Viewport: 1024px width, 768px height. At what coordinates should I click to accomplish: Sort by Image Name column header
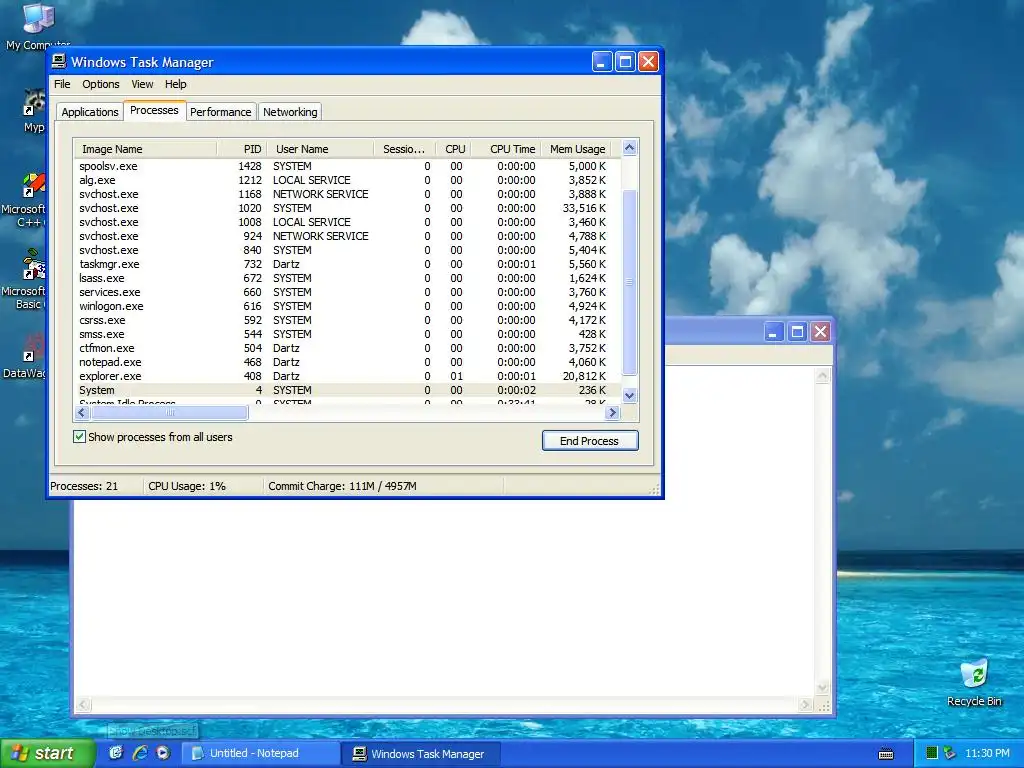[x=145, y=149]
